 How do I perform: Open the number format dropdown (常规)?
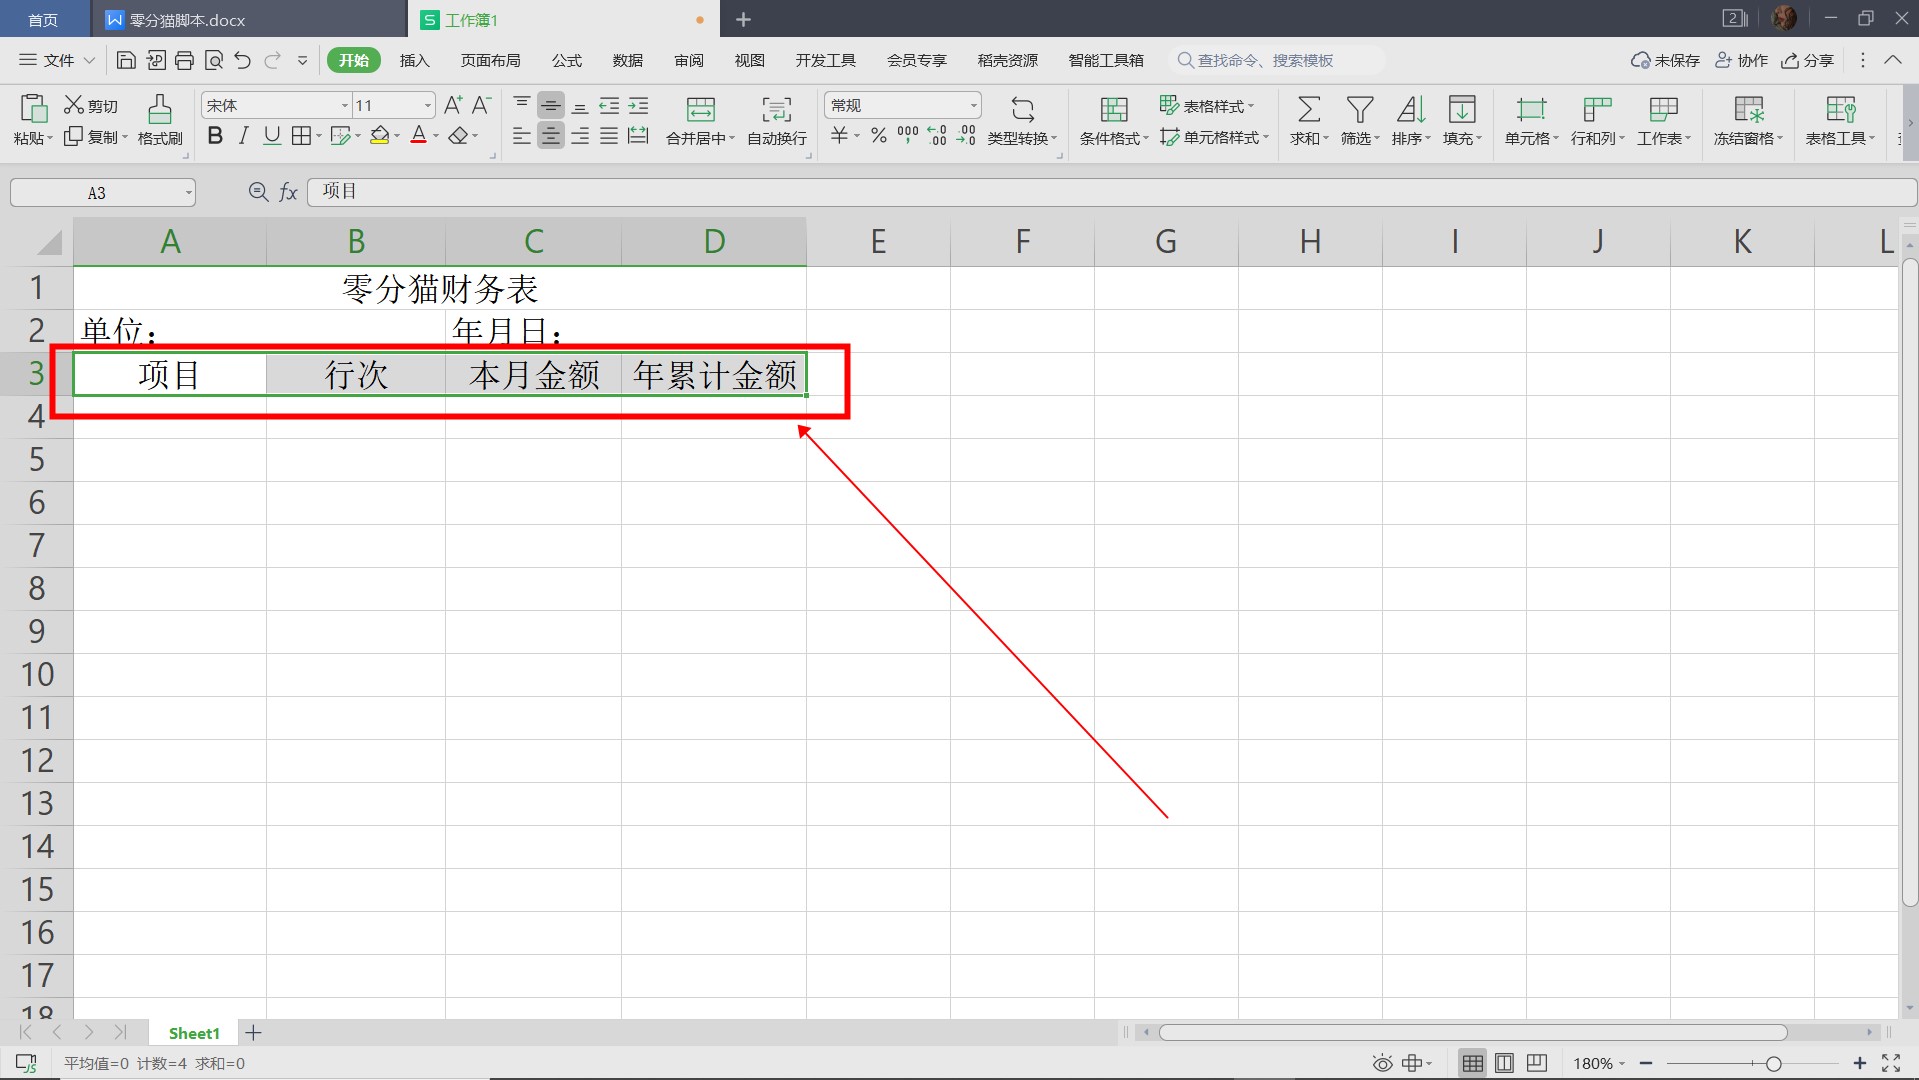click(x=973, y=106)
